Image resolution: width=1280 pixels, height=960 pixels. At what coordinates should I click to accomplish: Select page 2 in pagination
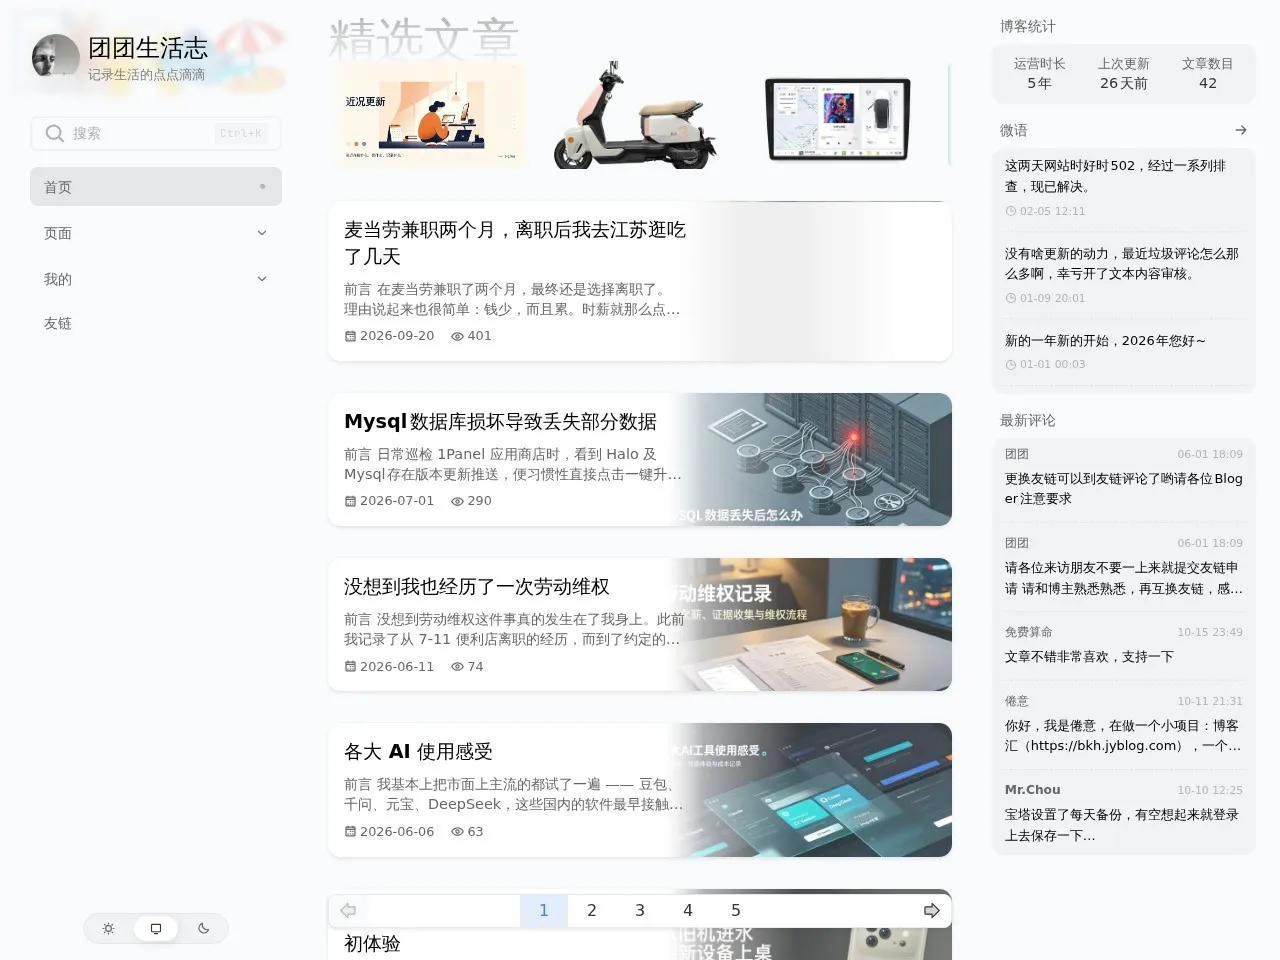pyautogui.click(x=592, y=910)
